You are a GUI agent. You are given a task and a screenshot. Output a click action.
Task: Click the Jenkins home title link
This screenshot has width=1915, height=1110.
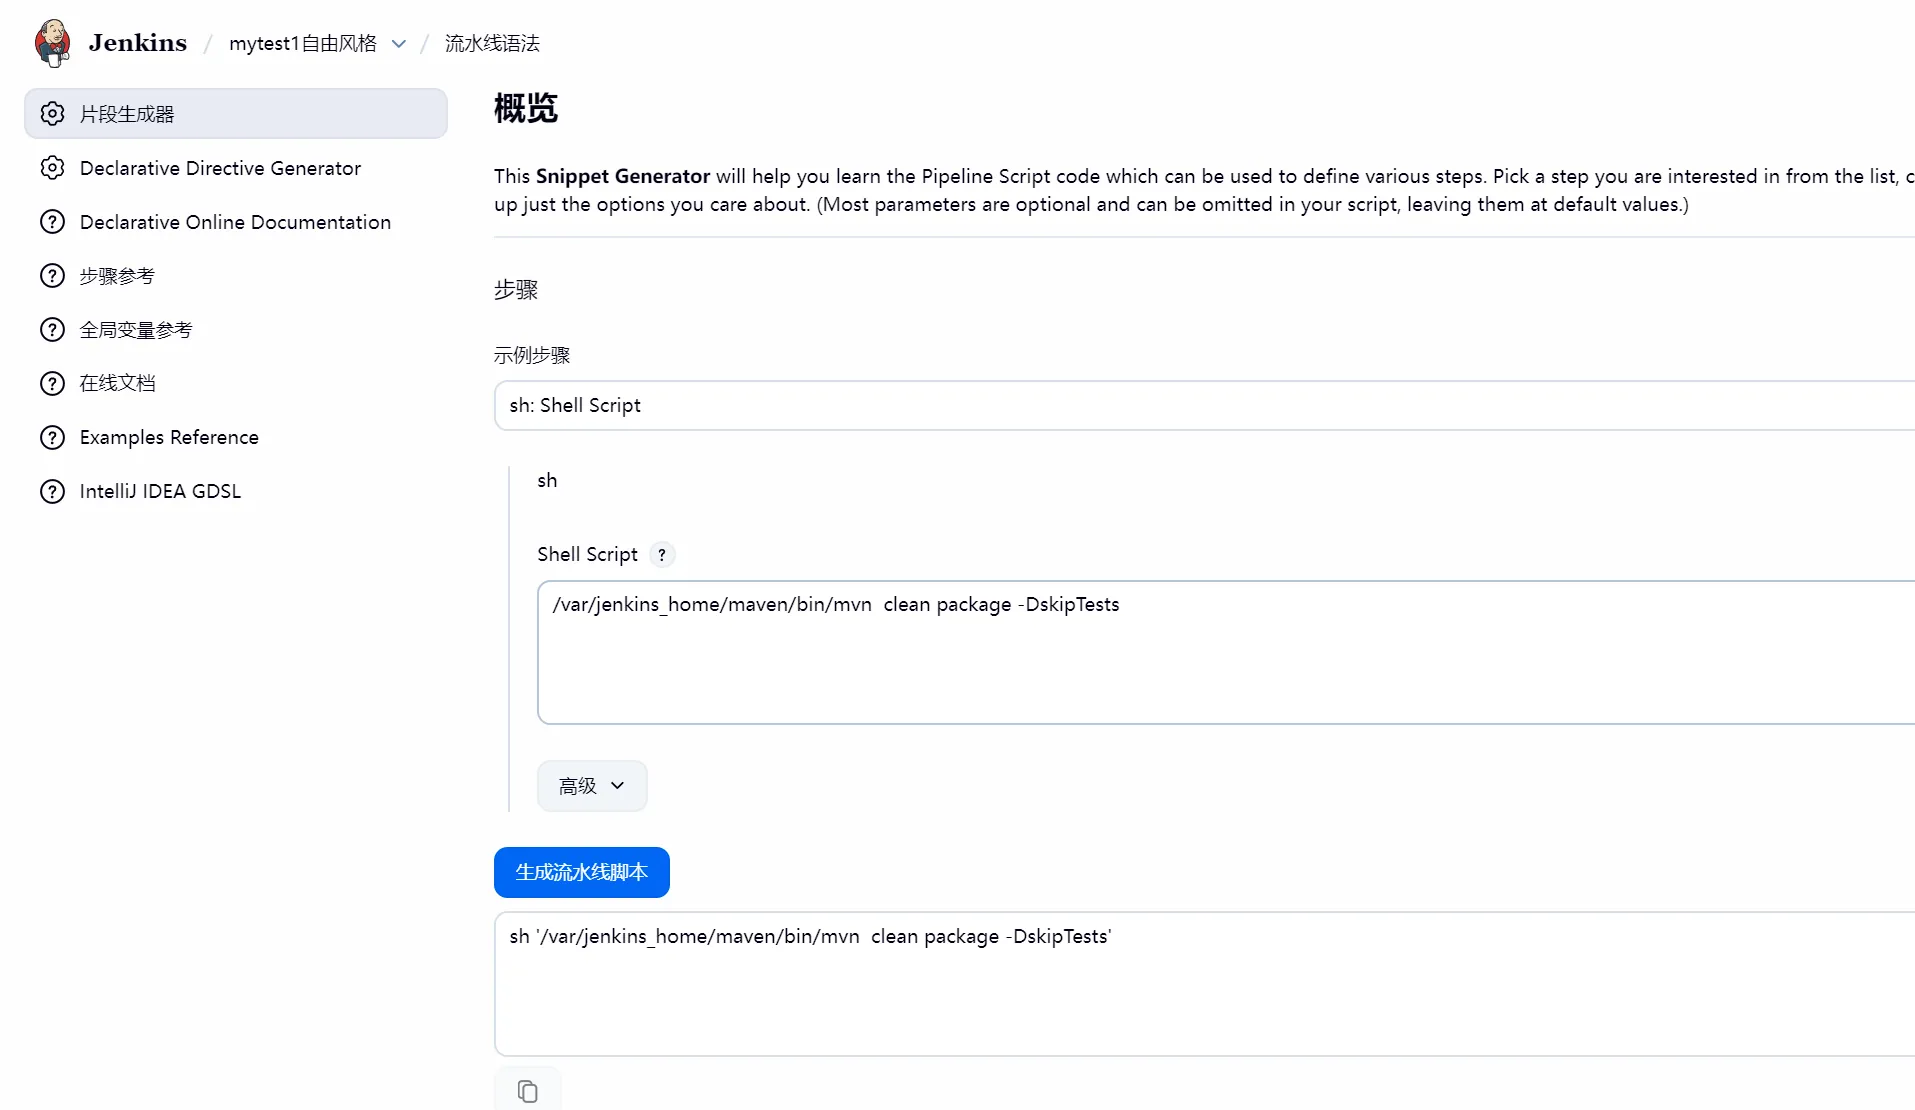tap(137, 43)
